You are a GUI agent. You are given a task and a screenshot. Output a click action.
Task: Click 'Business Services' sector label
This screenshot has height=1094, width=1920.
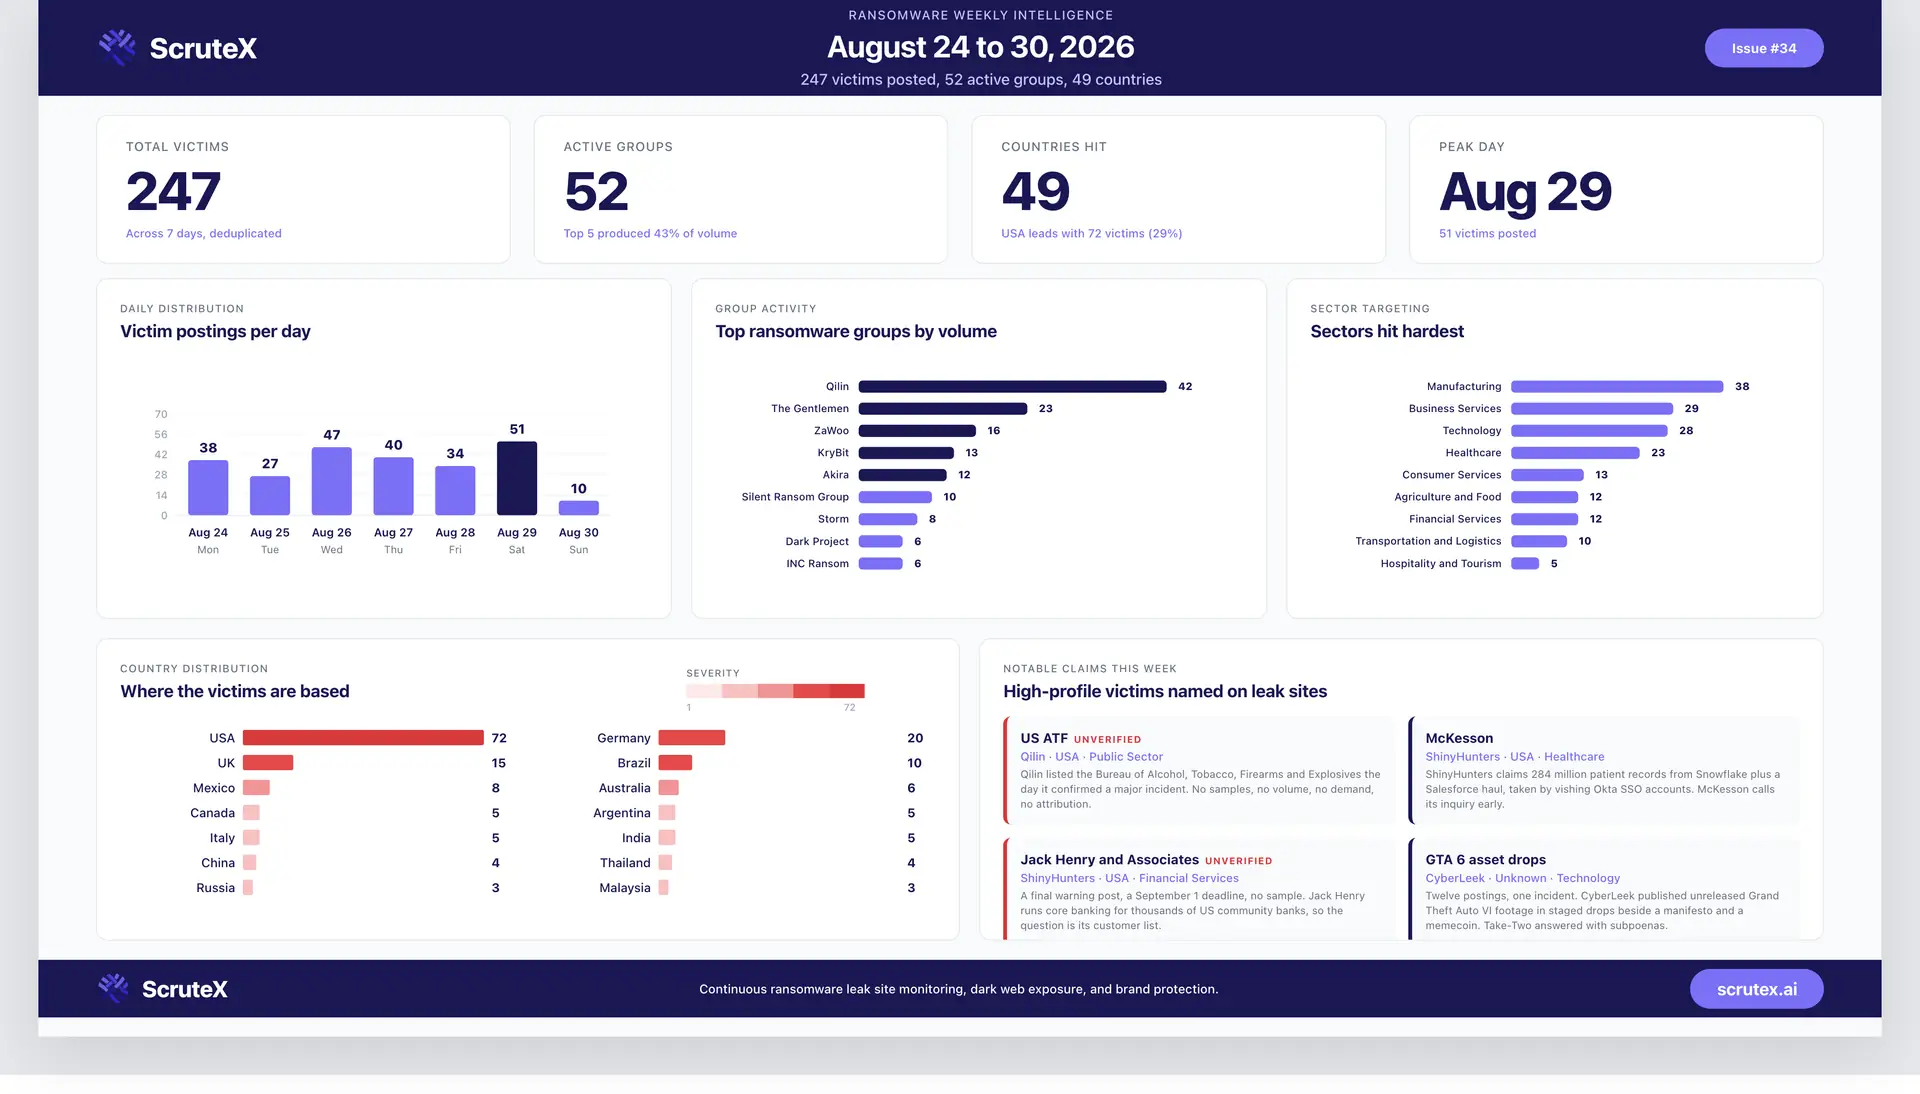[1454, 408]
